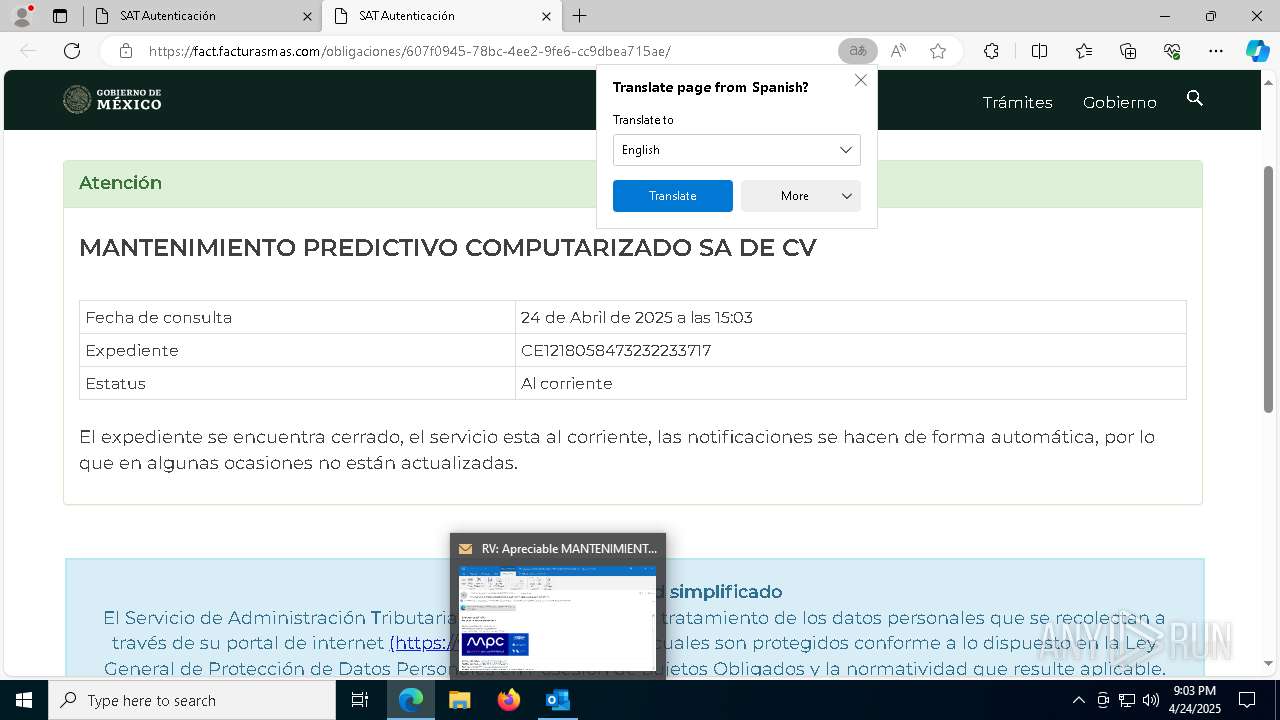
Task: Open a new browser tab
Action: click(580, 16)
